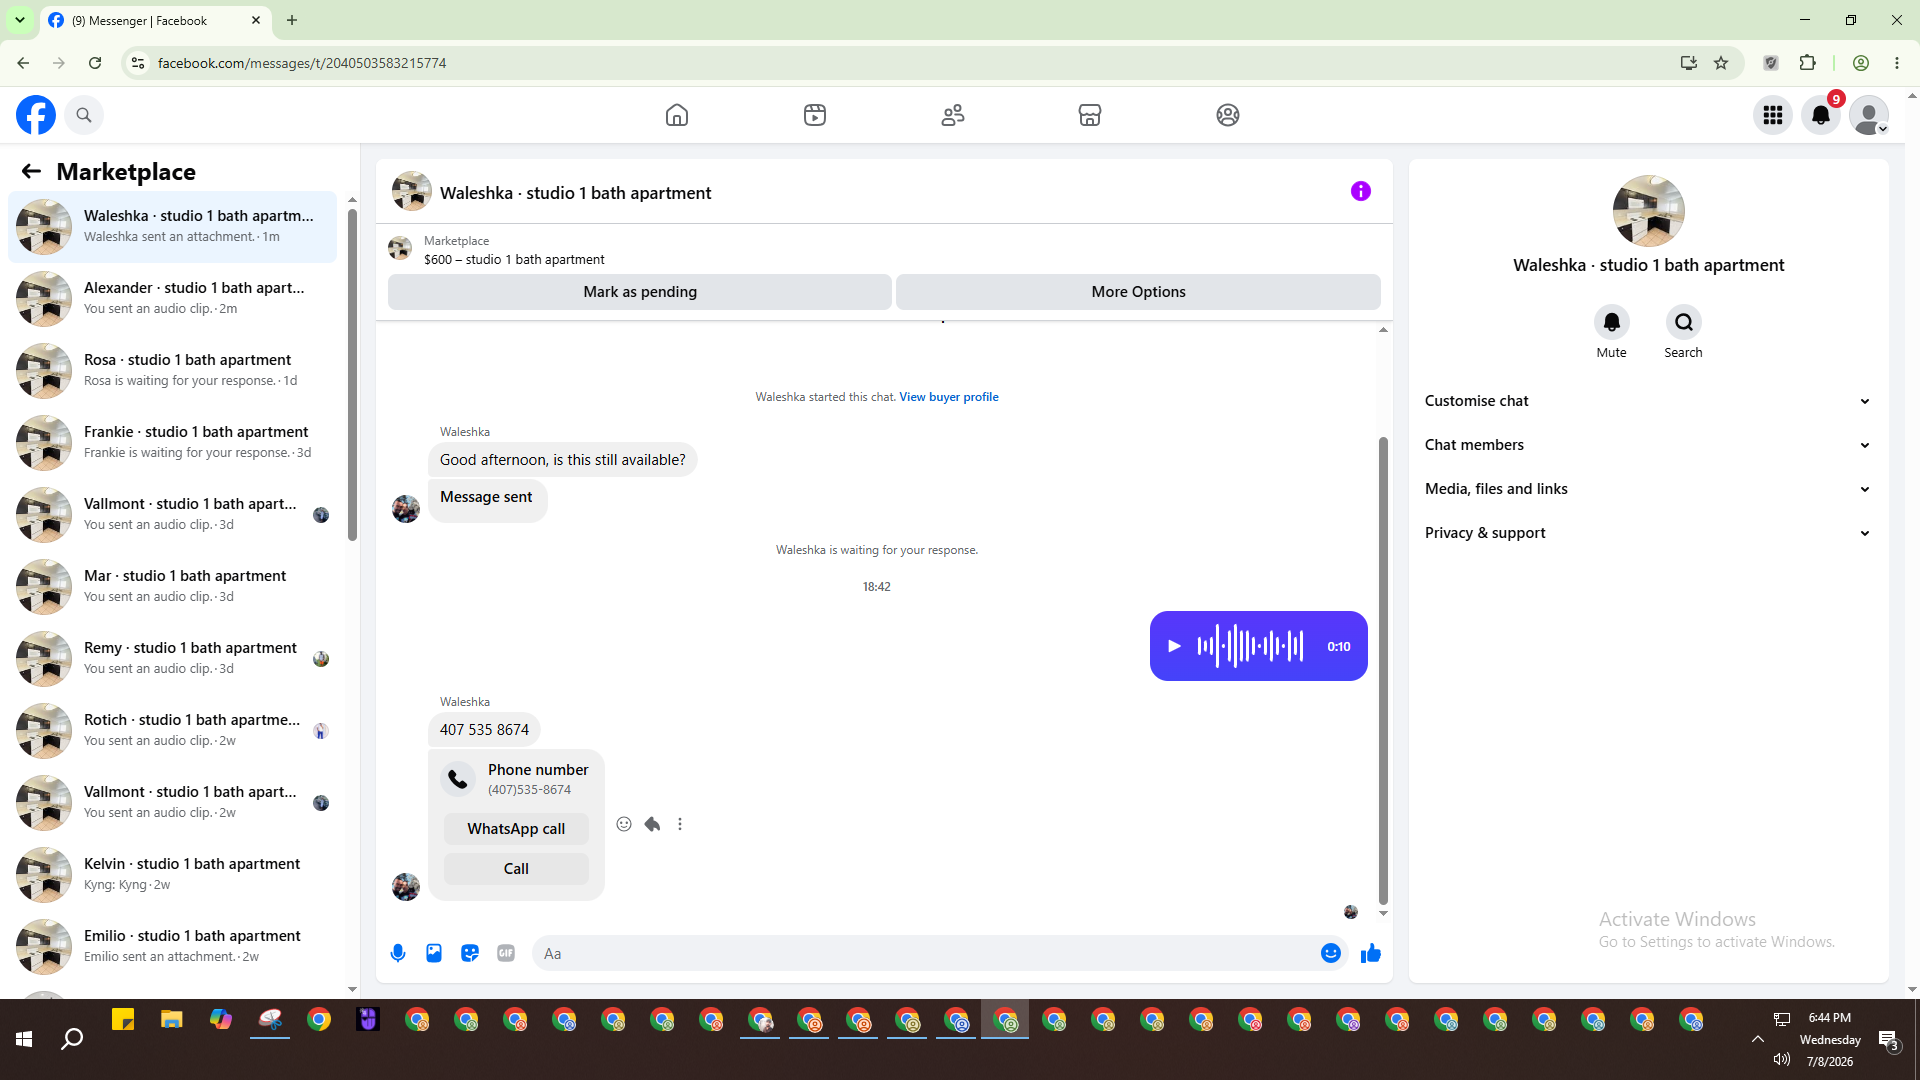The height and width of the screenshot is (1080, 1920).
Task: Bookmark this page with star icon
Action: point(1721,63)
